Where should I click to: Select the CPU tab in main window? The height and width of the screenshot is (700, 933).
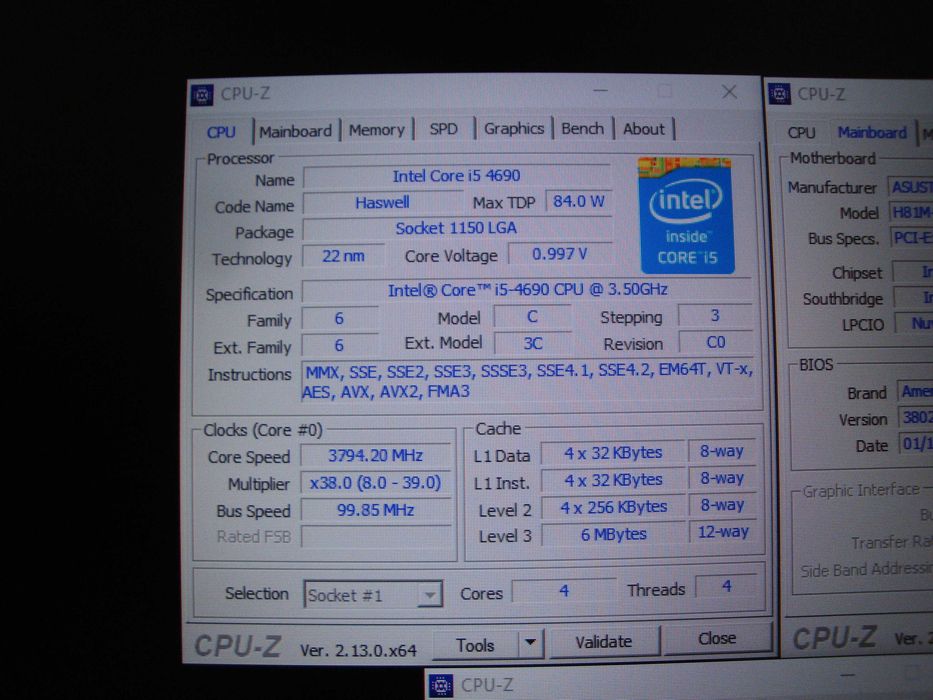[x=221, y=132]
